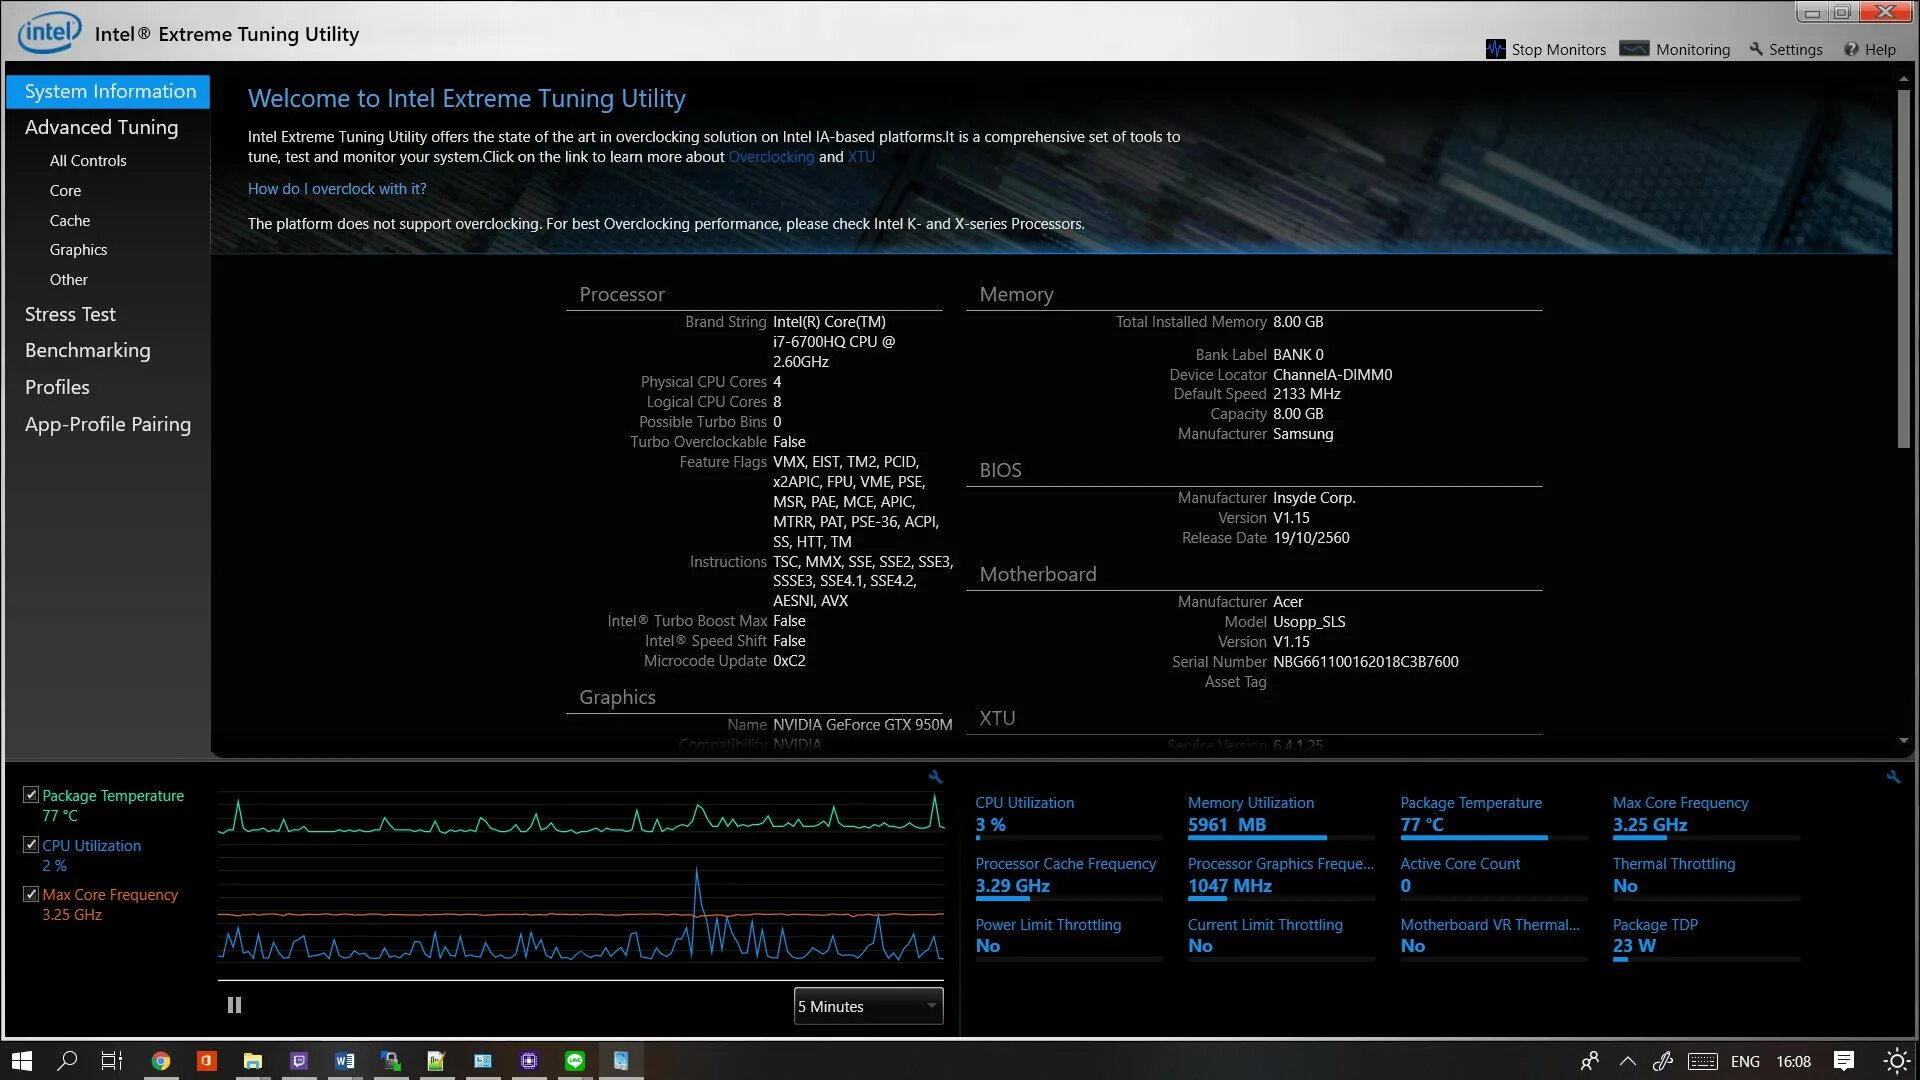This screenshot has height=1080, width=1920.
Task: Click the Stop Monitors waveform icon
Action: (x=1495, y=49)
